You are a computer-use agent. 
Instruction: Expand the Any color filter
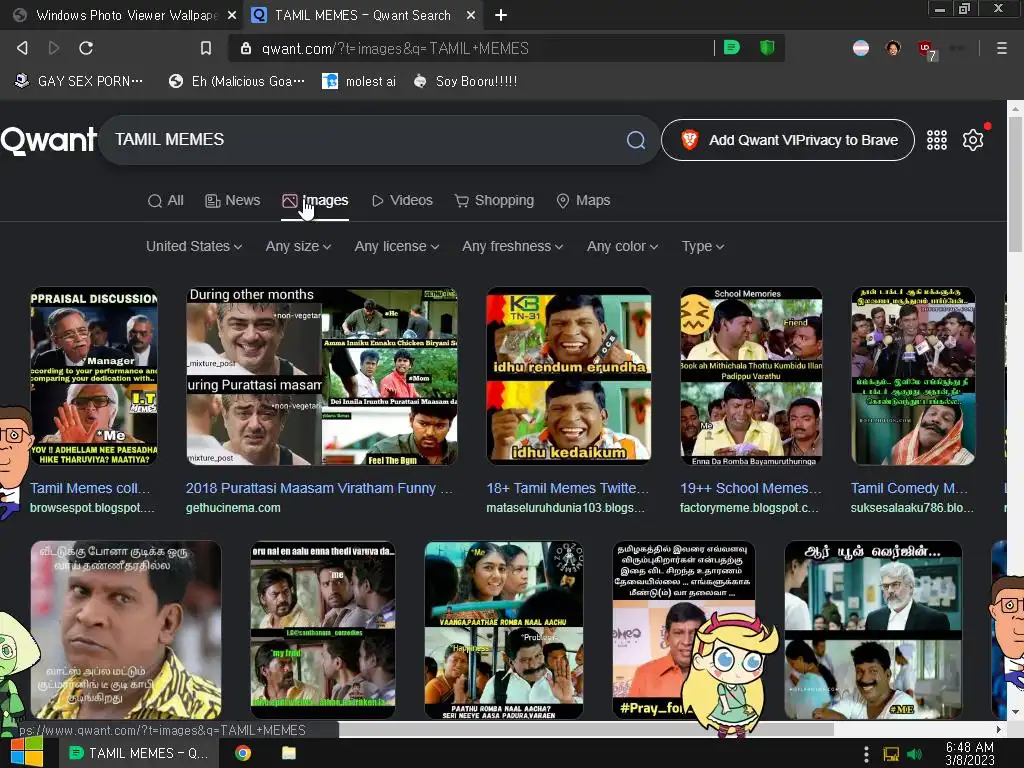pos(622,246)
